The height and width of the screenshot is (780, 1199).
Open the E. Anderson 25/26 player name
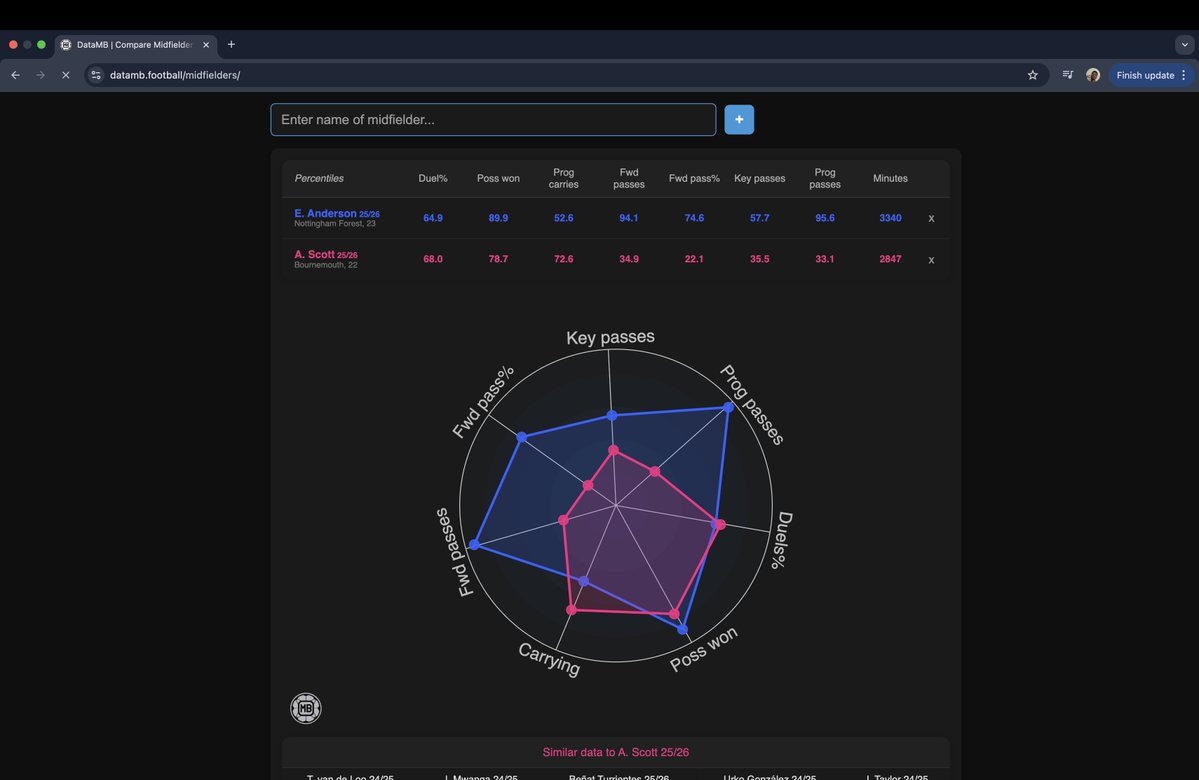[x=336, y=213]
